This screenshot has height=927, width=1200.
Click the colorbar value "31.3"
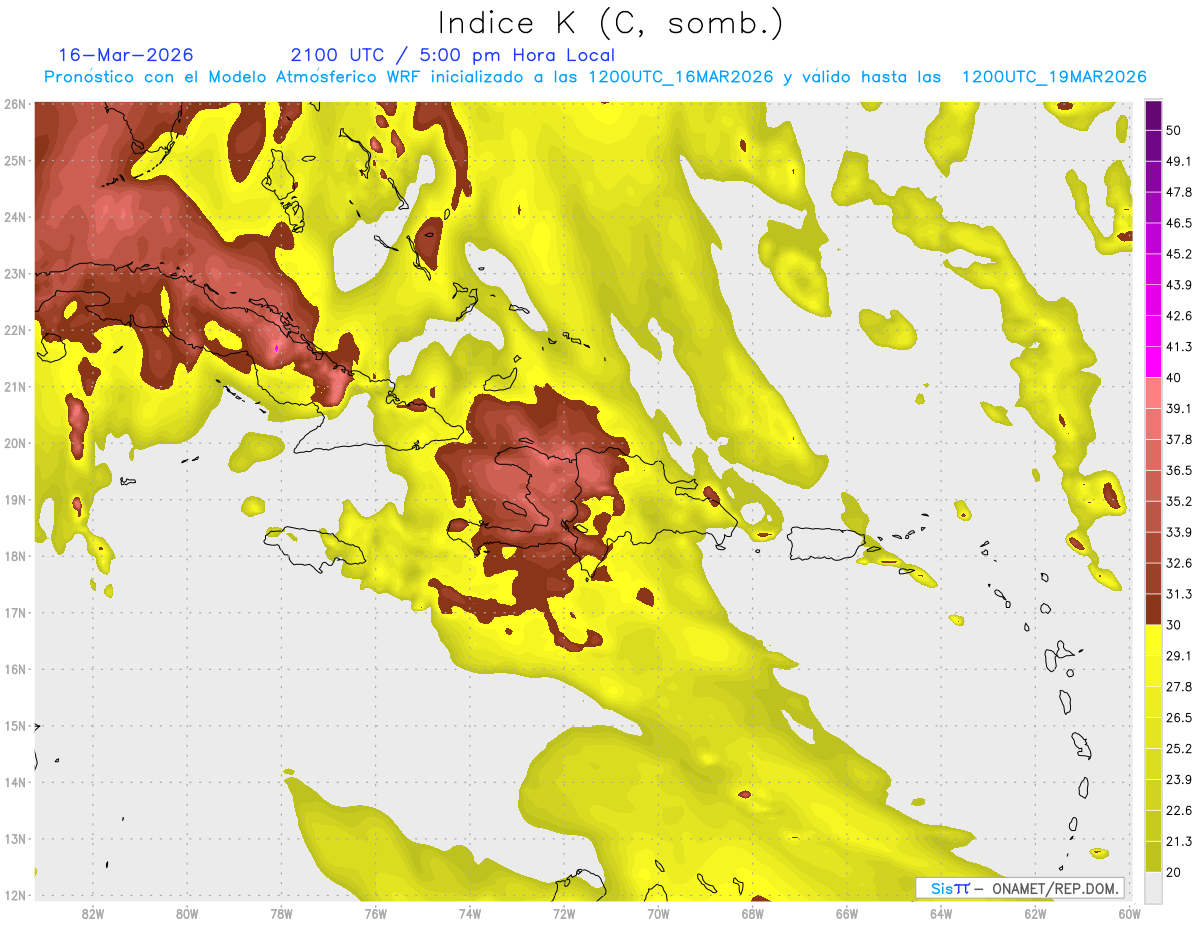click(1179, 594)
